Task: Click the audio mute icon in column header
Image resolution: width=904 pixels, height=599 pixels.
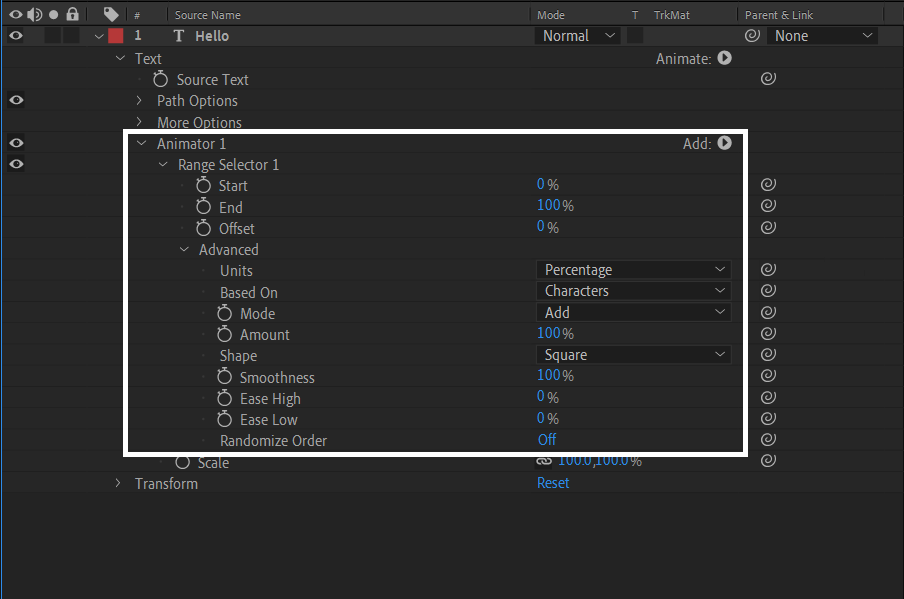Action: pyautogui.click(x=36, y=14)
